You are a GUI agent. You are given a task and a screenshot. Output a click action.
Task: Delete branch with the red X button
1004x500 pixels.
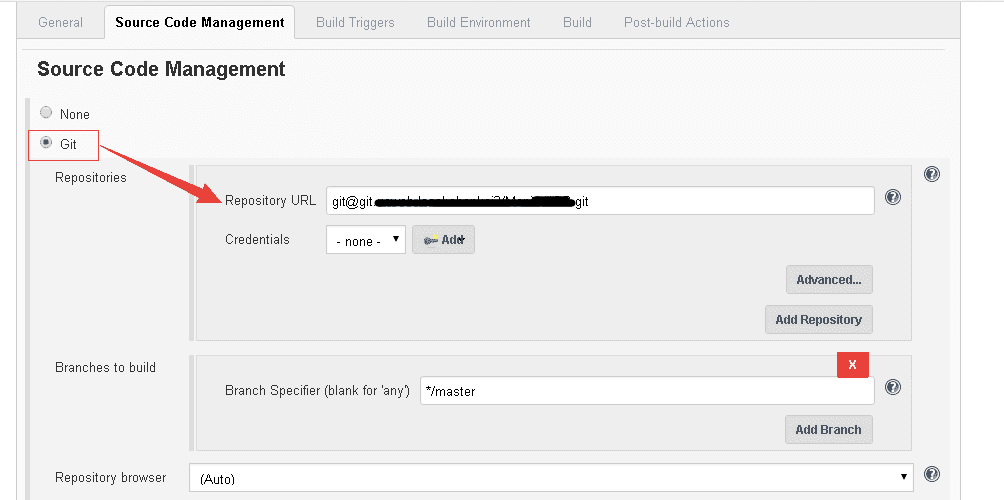(852, 364)
